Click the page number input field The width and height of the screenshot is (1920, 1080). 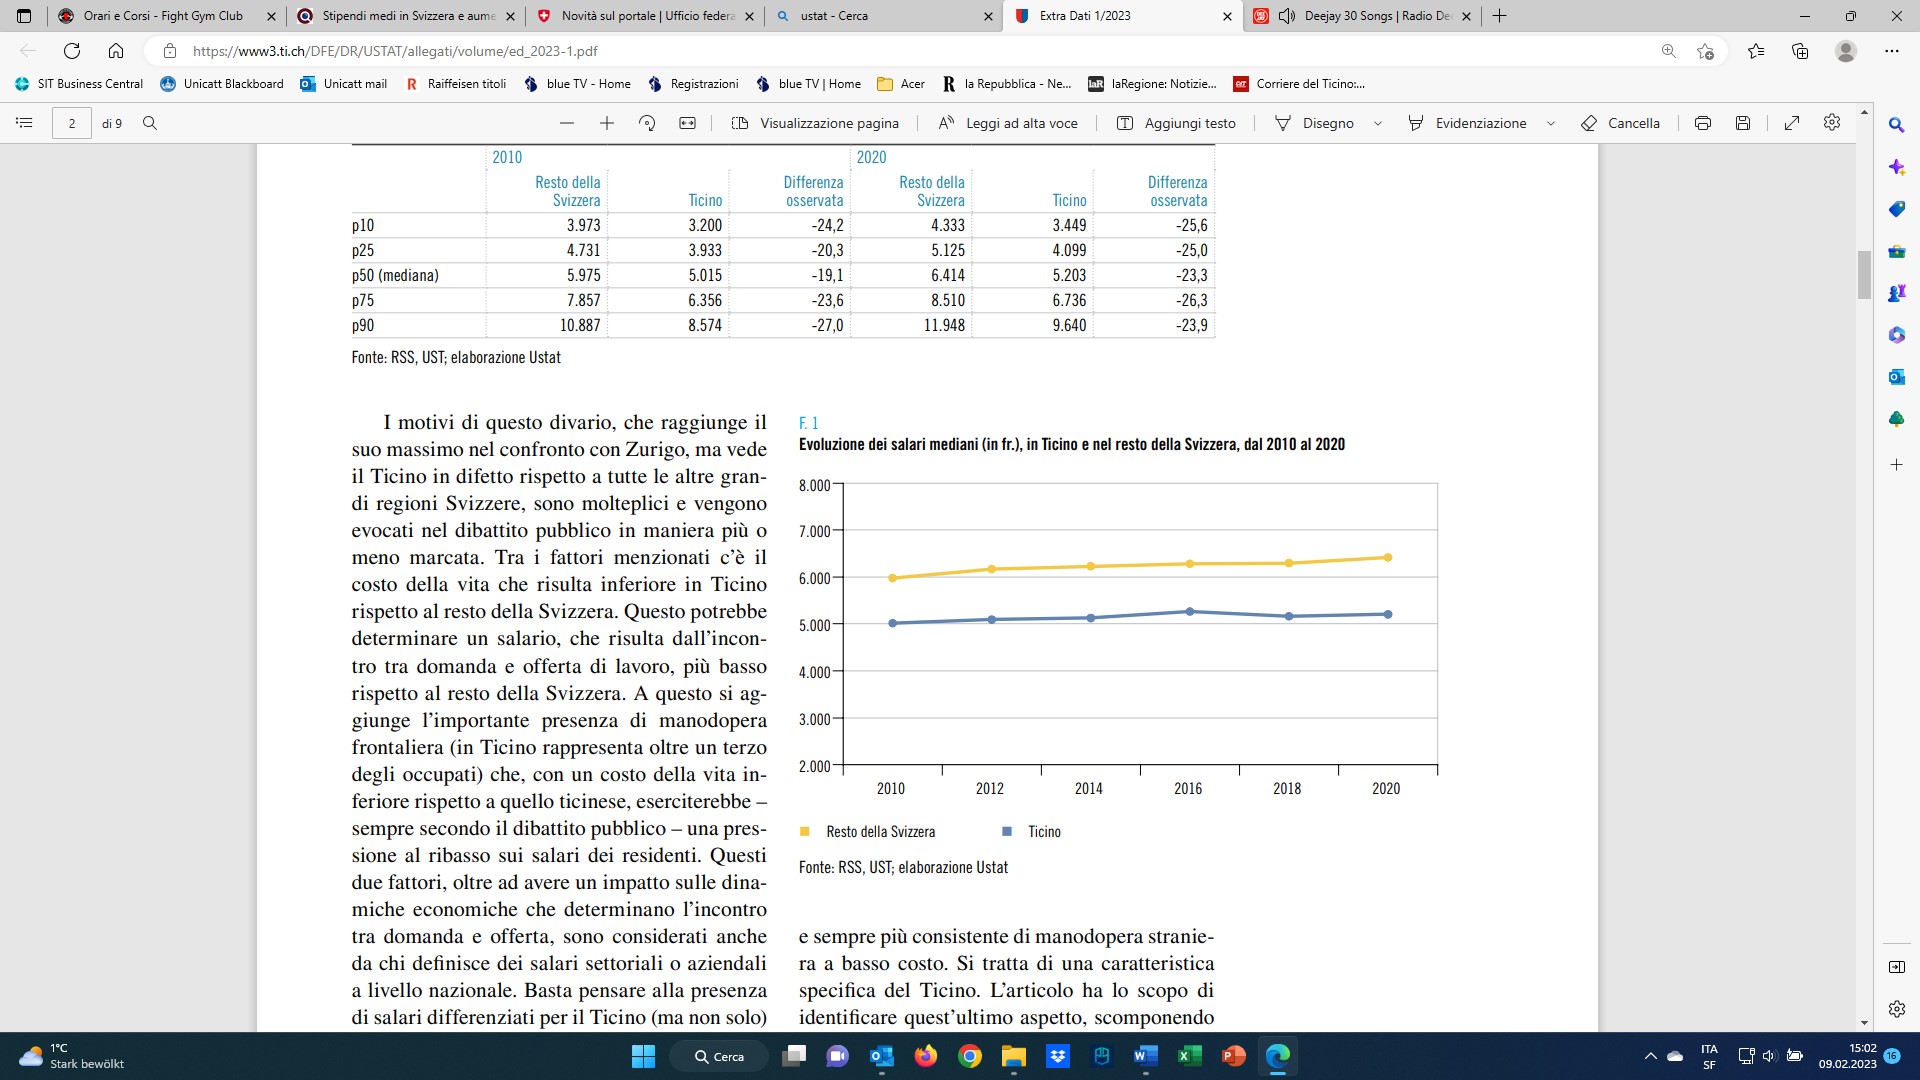point(72,123)
